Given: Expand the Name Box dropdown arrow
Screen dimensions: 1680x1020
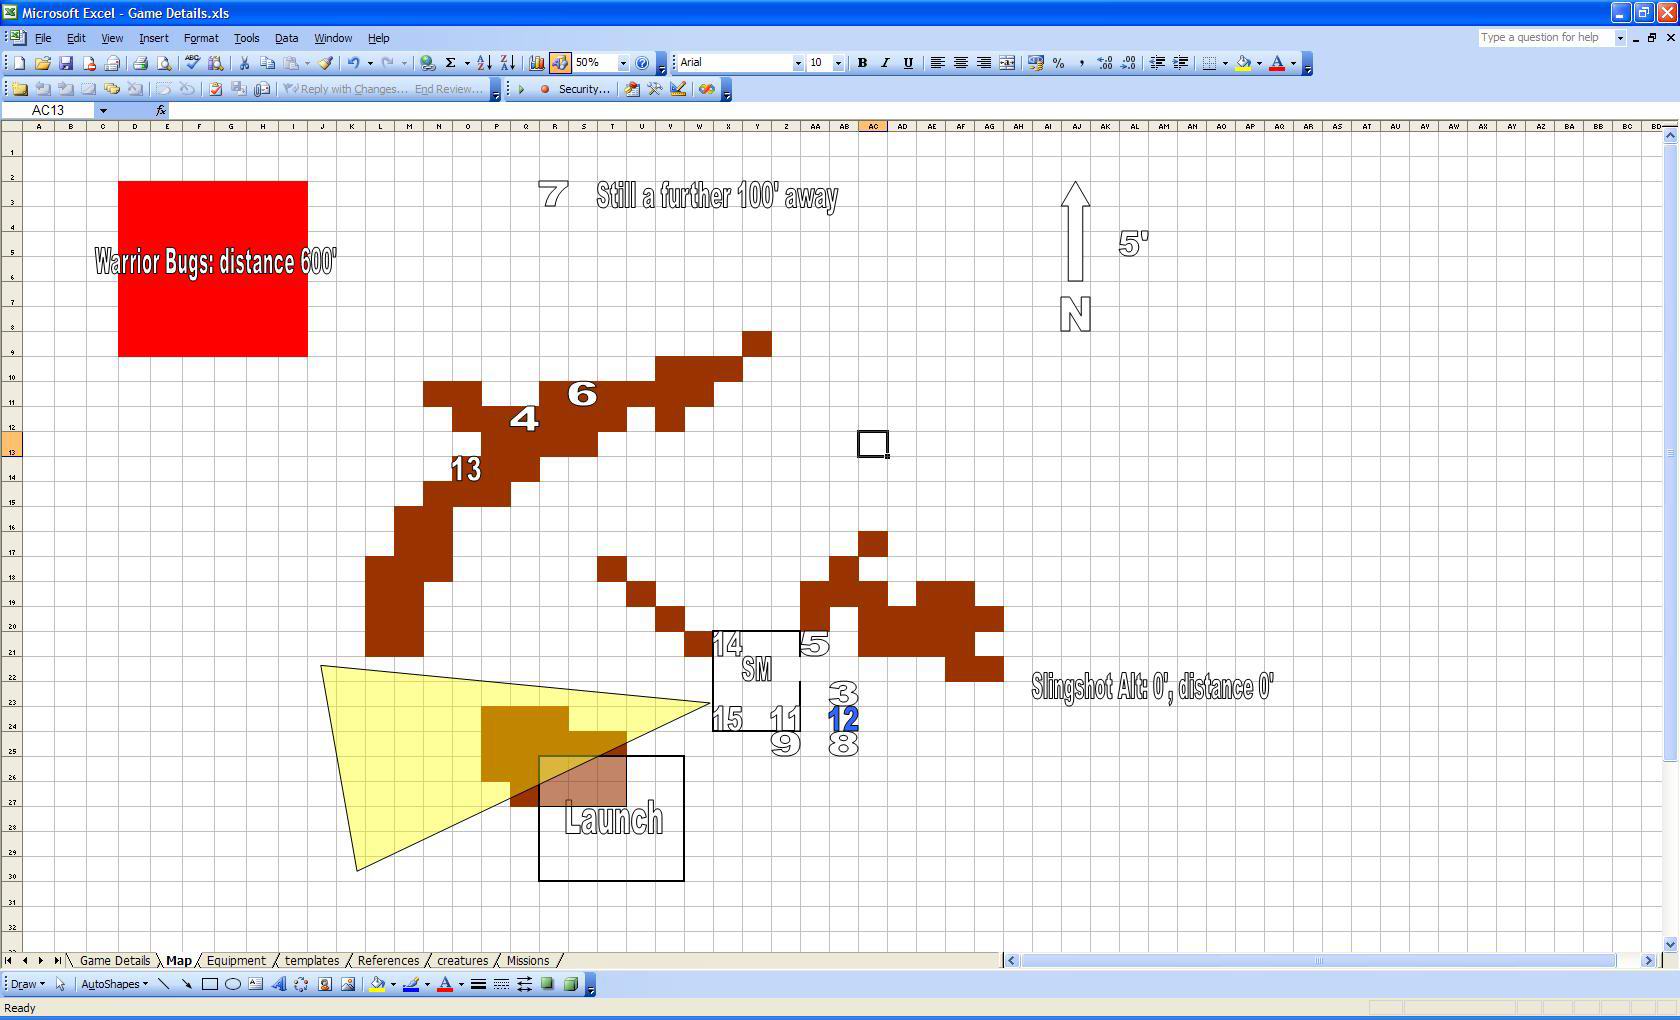Looking at the screenshot, I should coord(103,111).
